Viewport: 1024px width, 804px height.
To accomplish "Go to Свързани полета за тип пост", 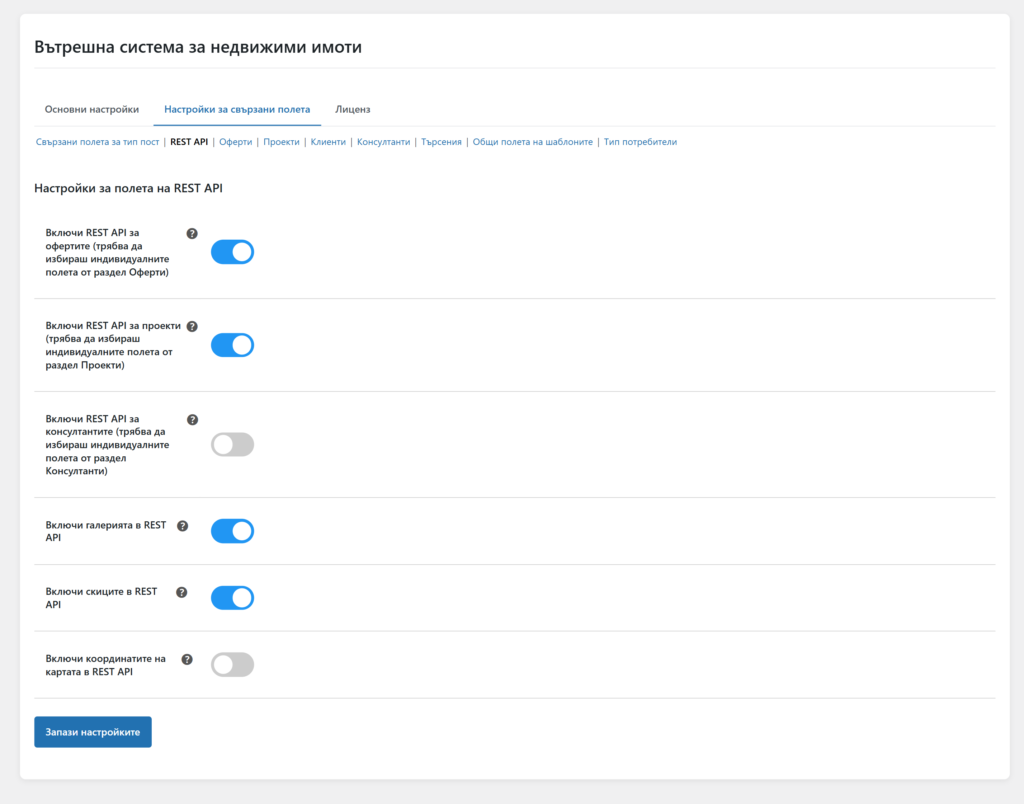I will point(97,142).
